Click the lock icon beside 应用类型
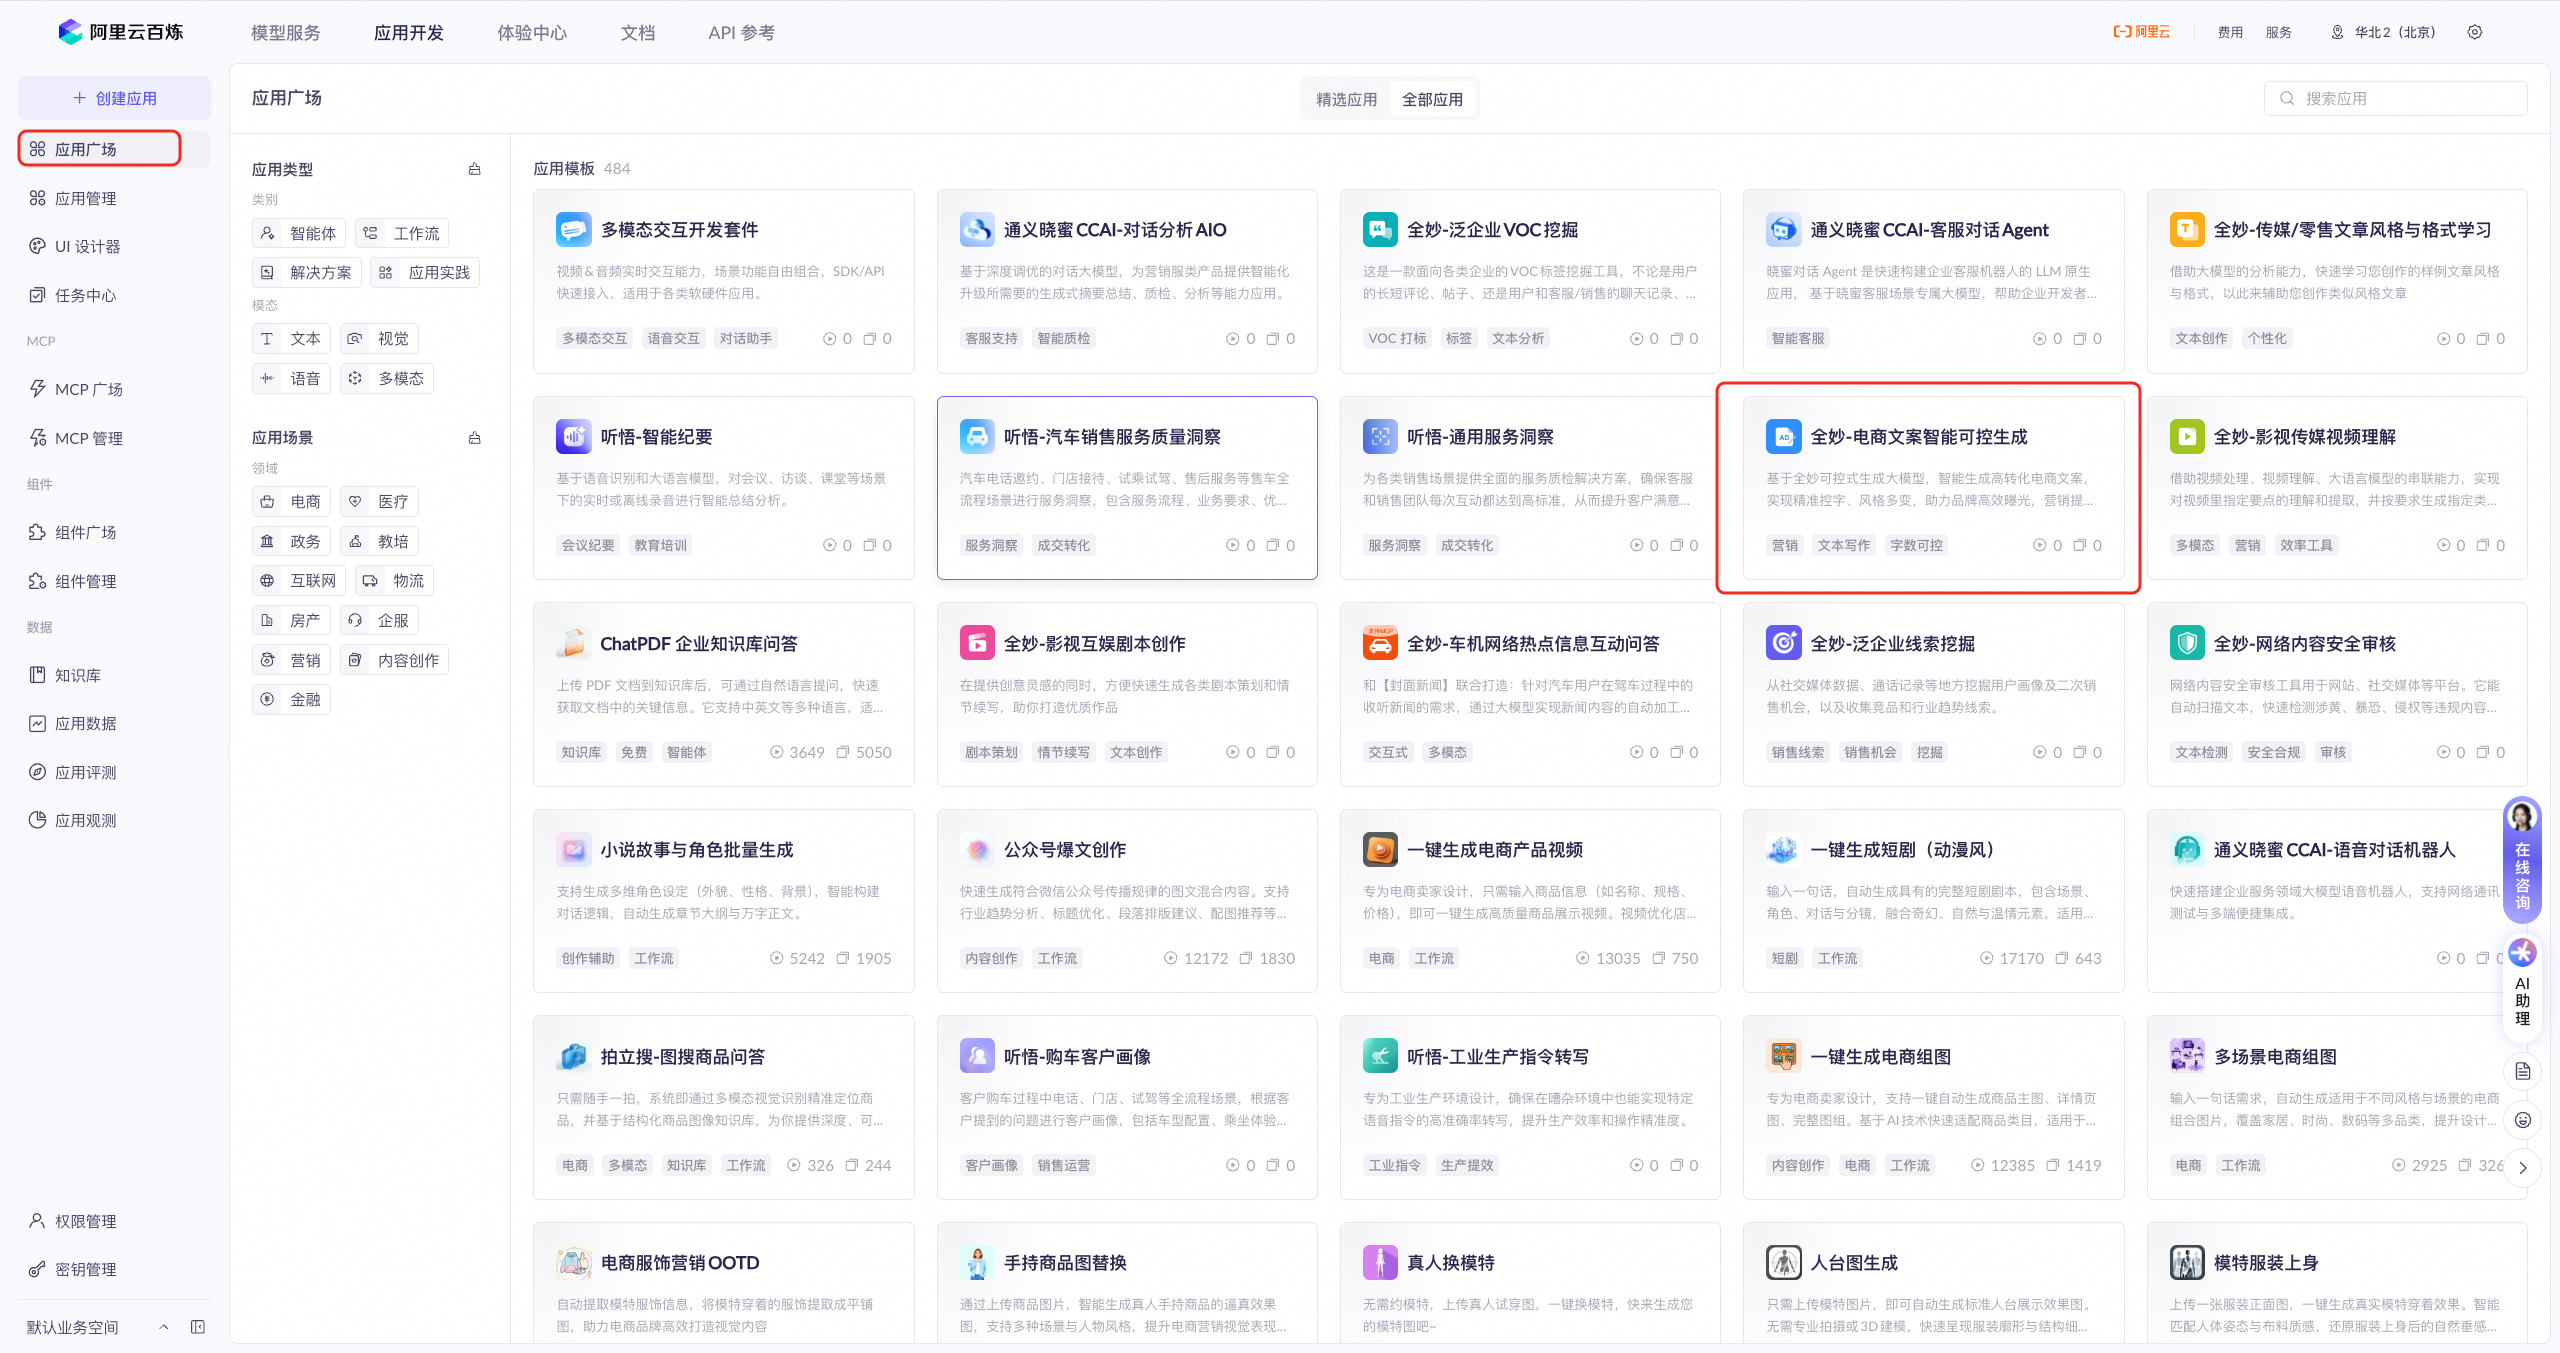This screenshot has width=2560, height=1353. point(475,169)
